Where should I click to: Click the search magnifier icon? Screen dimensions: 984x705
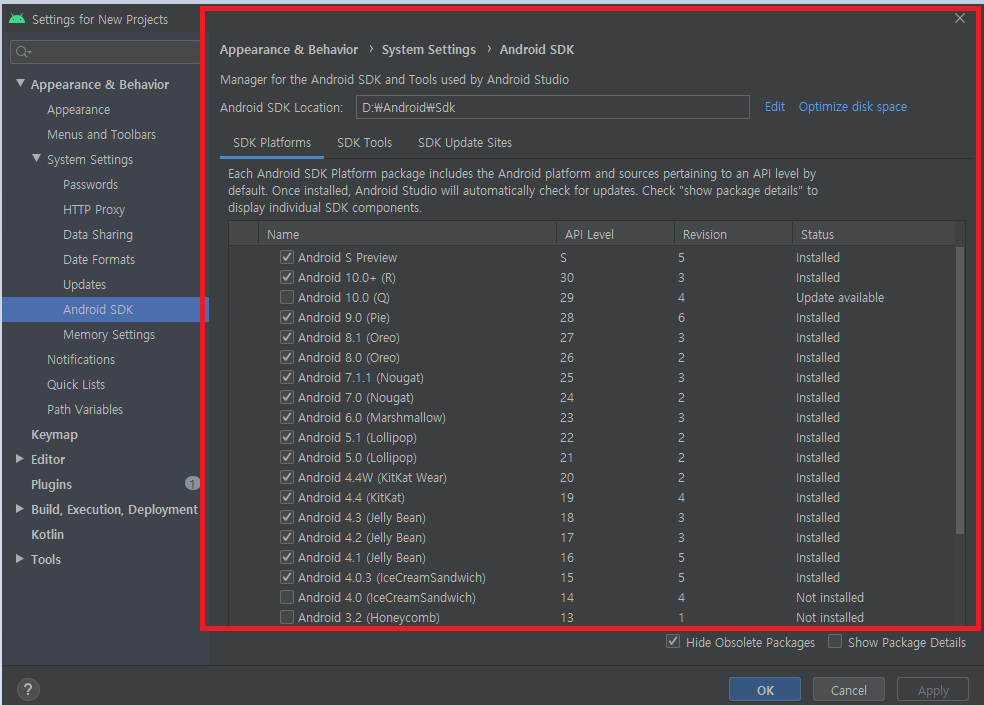(23, 52)
